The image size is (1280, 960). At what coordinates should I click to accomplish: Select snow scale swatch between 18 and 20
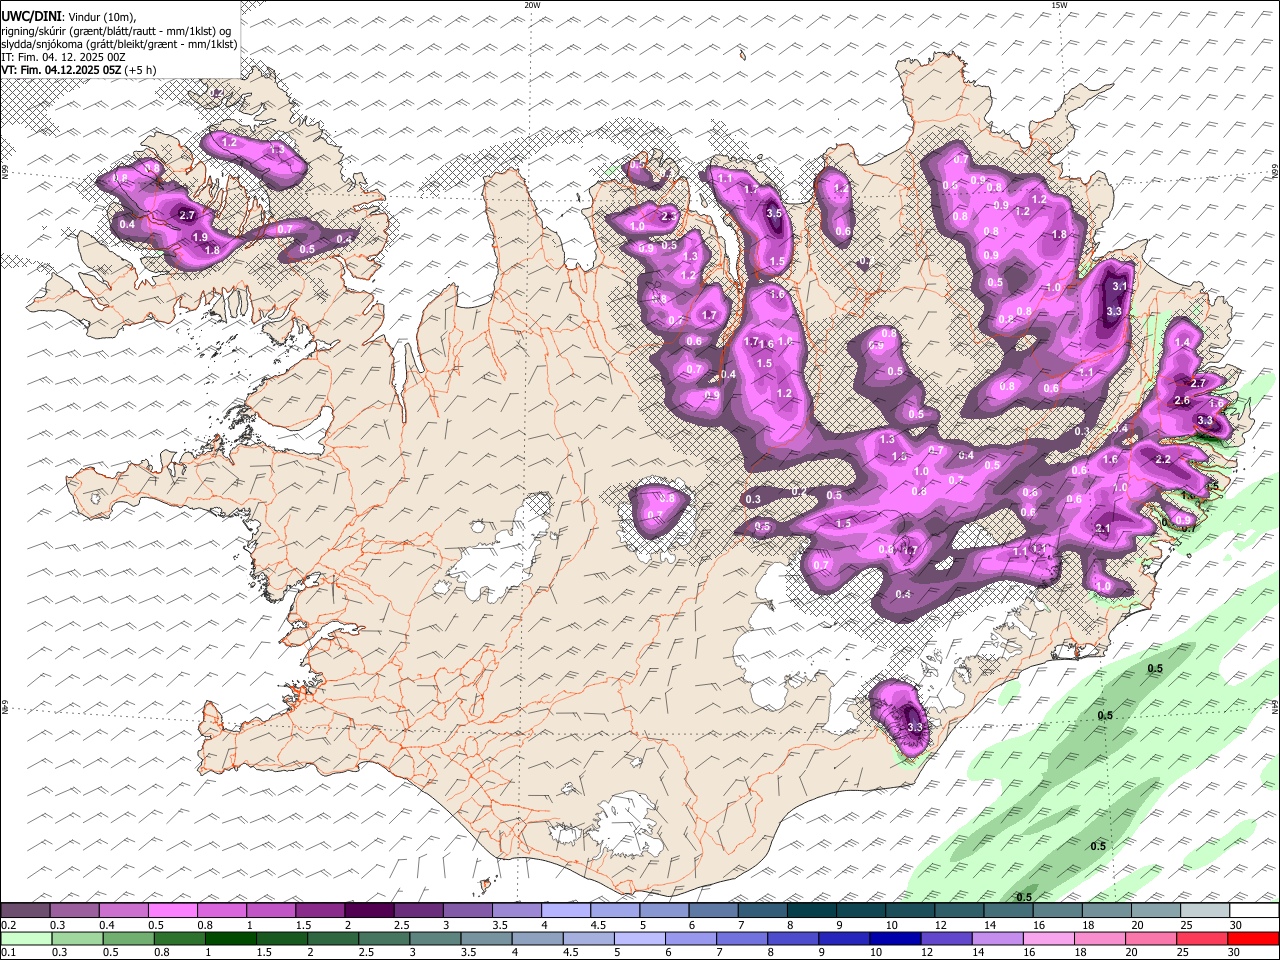(x=1106, y=910)
